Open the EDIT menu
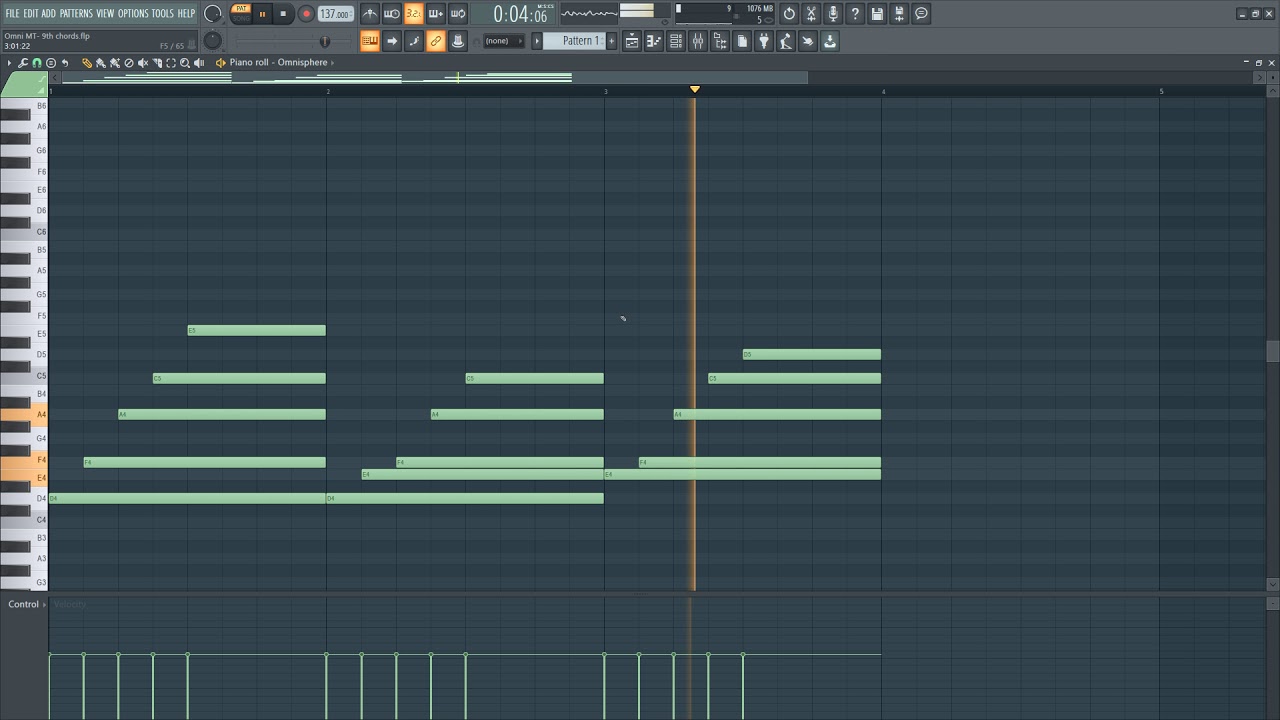The height and width of the screenshot is (720, 1280). (x=31, y=13)
